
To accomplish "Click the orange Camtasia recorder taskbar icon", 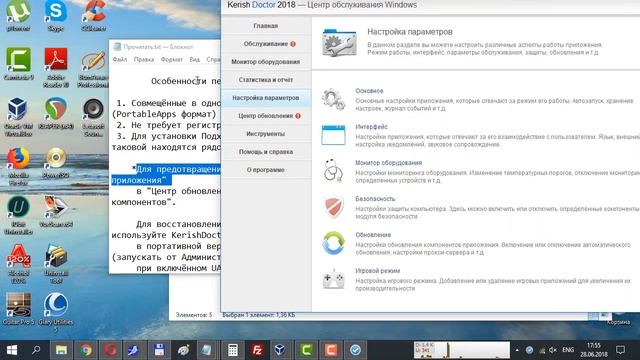I will (331, 350).
